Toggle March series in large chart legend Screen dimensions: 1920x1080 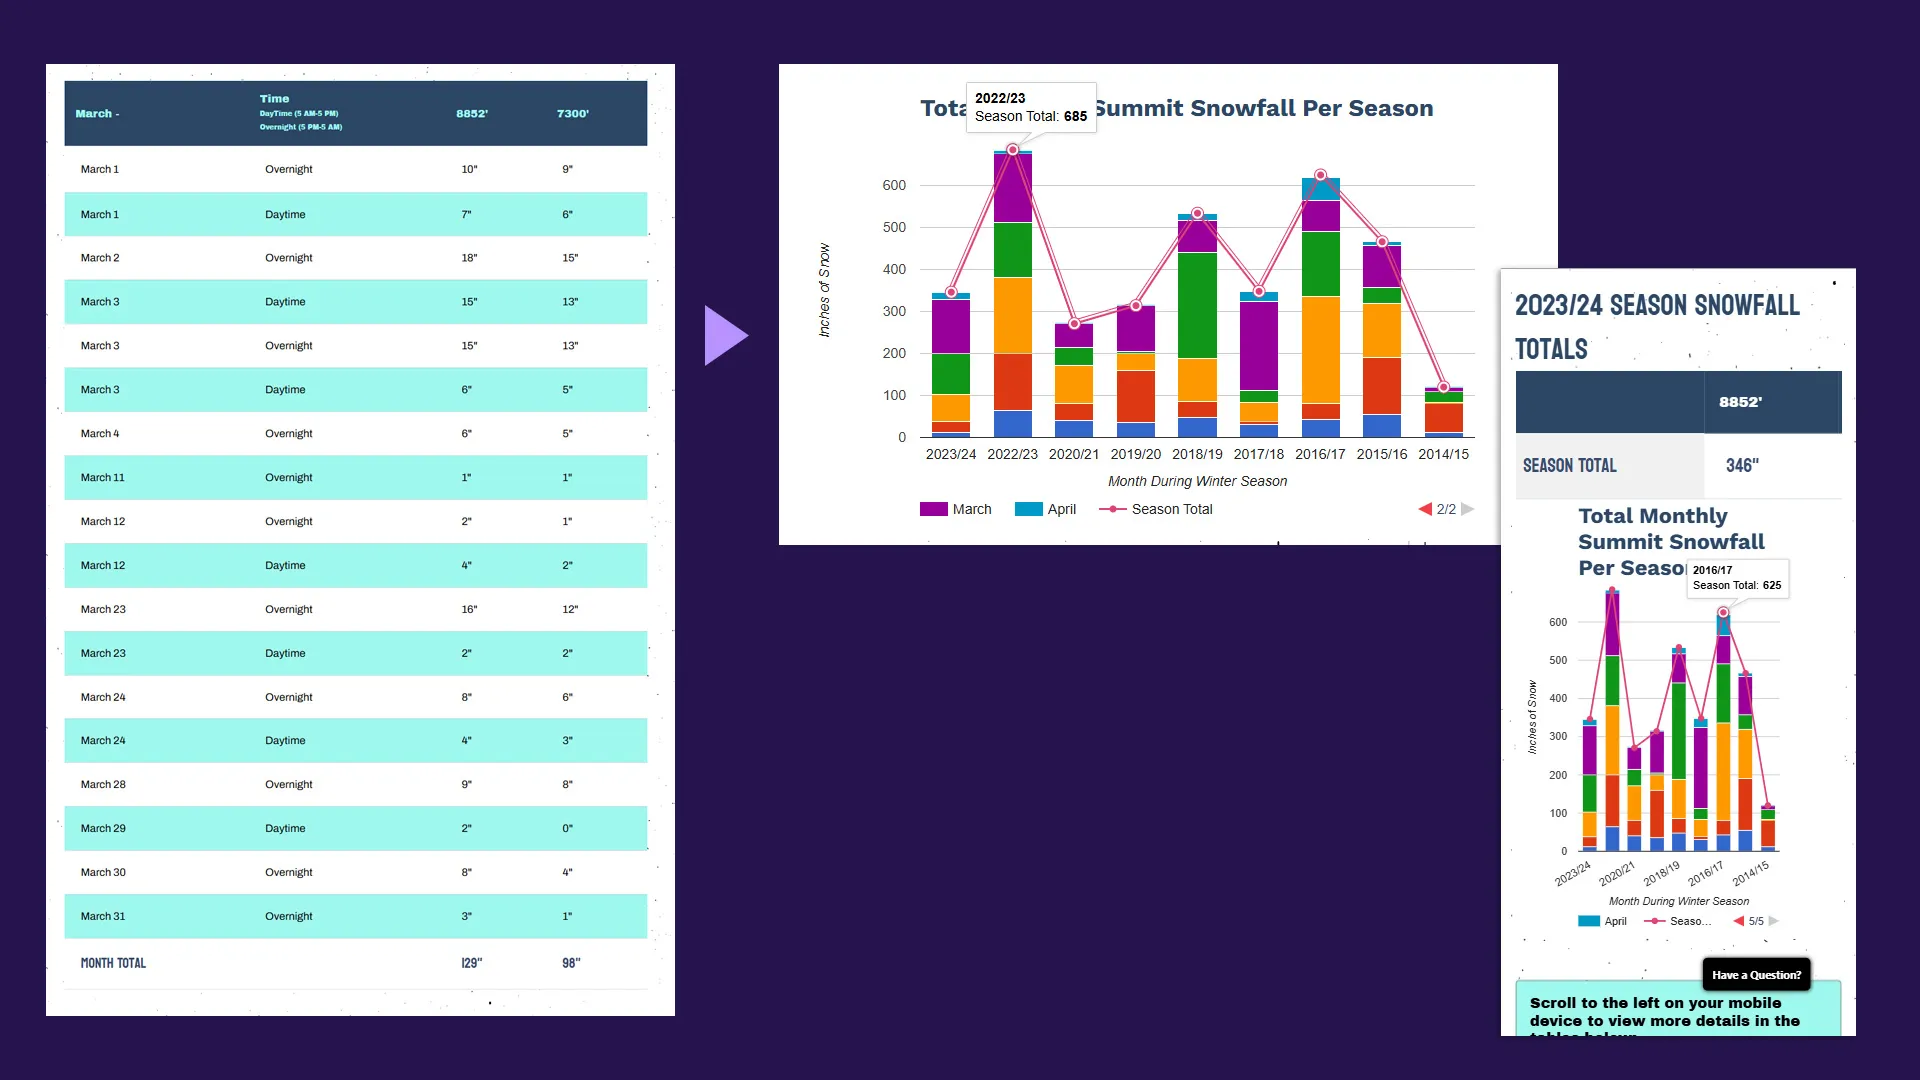pyautogui.click(x=955, y=509)
